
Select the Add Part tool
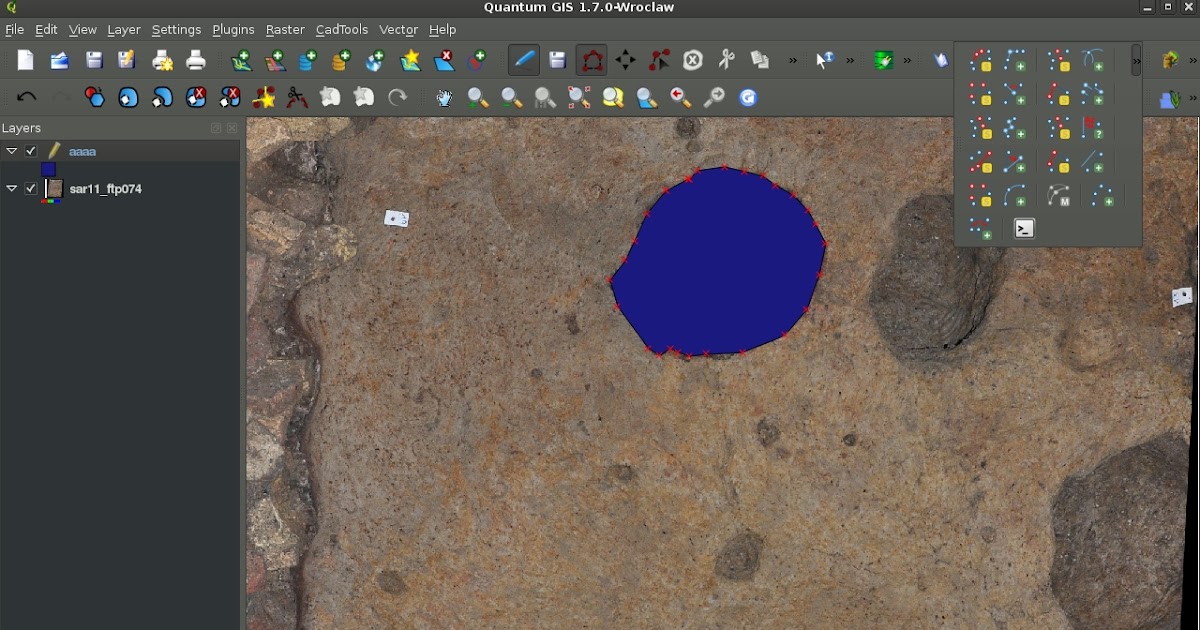163,98
